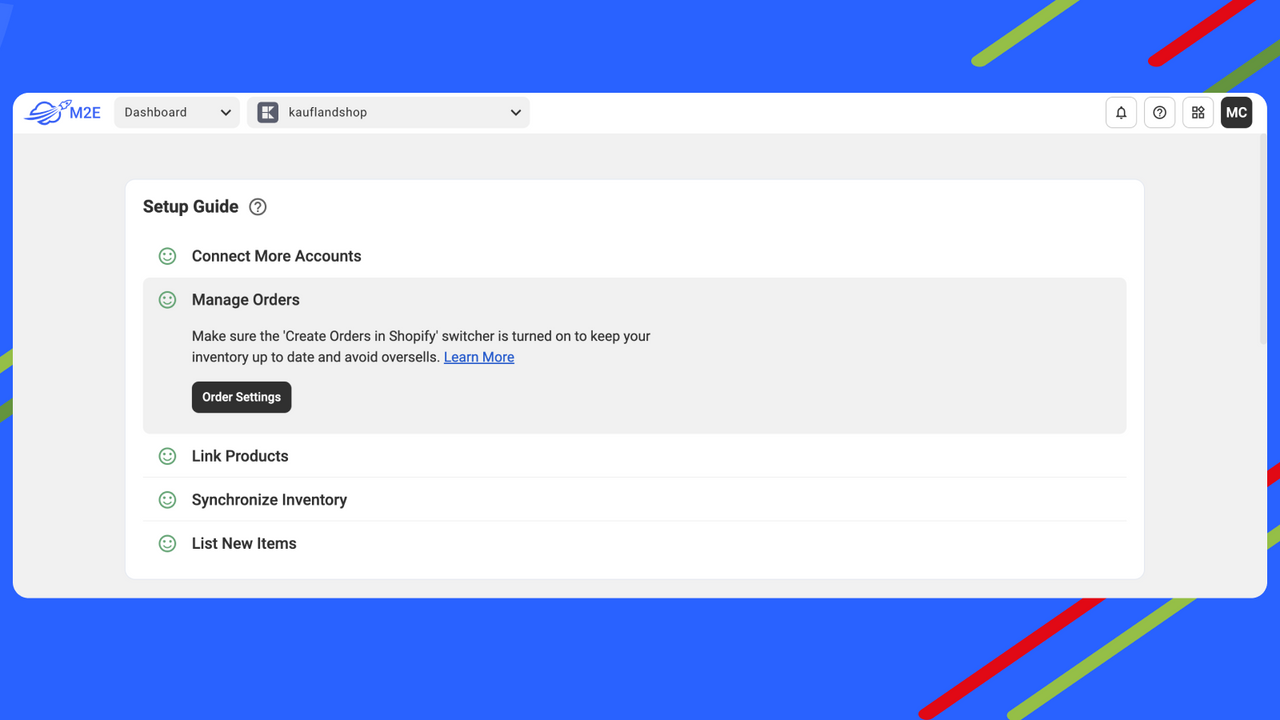Screen dimensions: 1280x720
Task: Click smiley icon beside Link Products
Action: tap(168, 456)
